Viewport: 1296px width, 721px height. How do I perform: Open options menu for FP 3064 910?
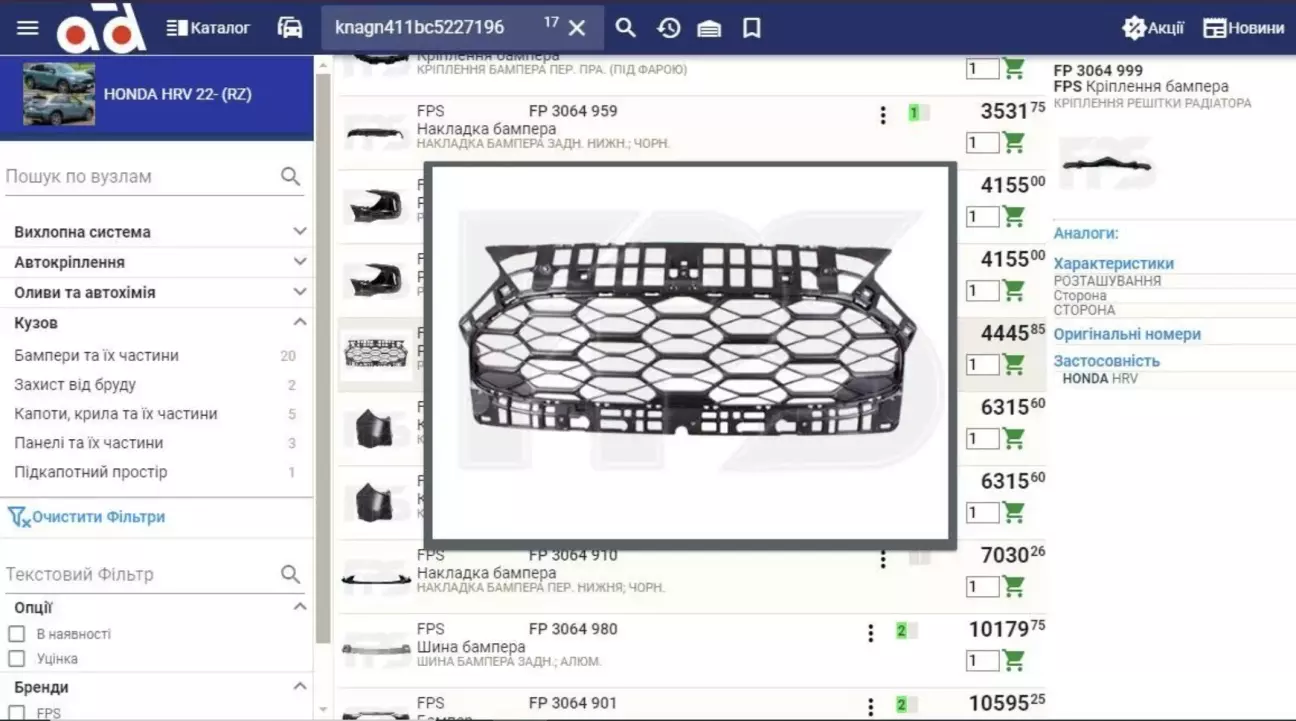[882, 559]
